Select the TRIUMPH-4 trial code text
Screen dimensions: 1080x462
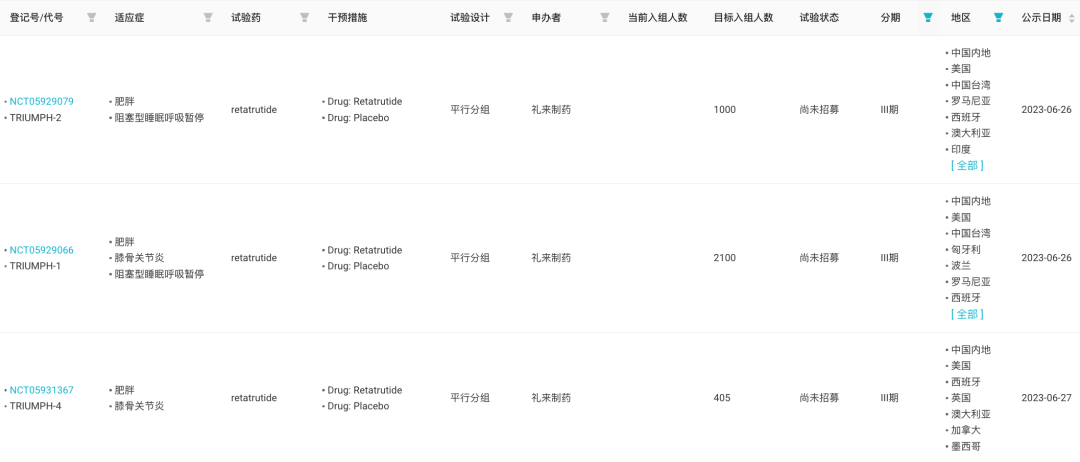(x=35, y=406)
